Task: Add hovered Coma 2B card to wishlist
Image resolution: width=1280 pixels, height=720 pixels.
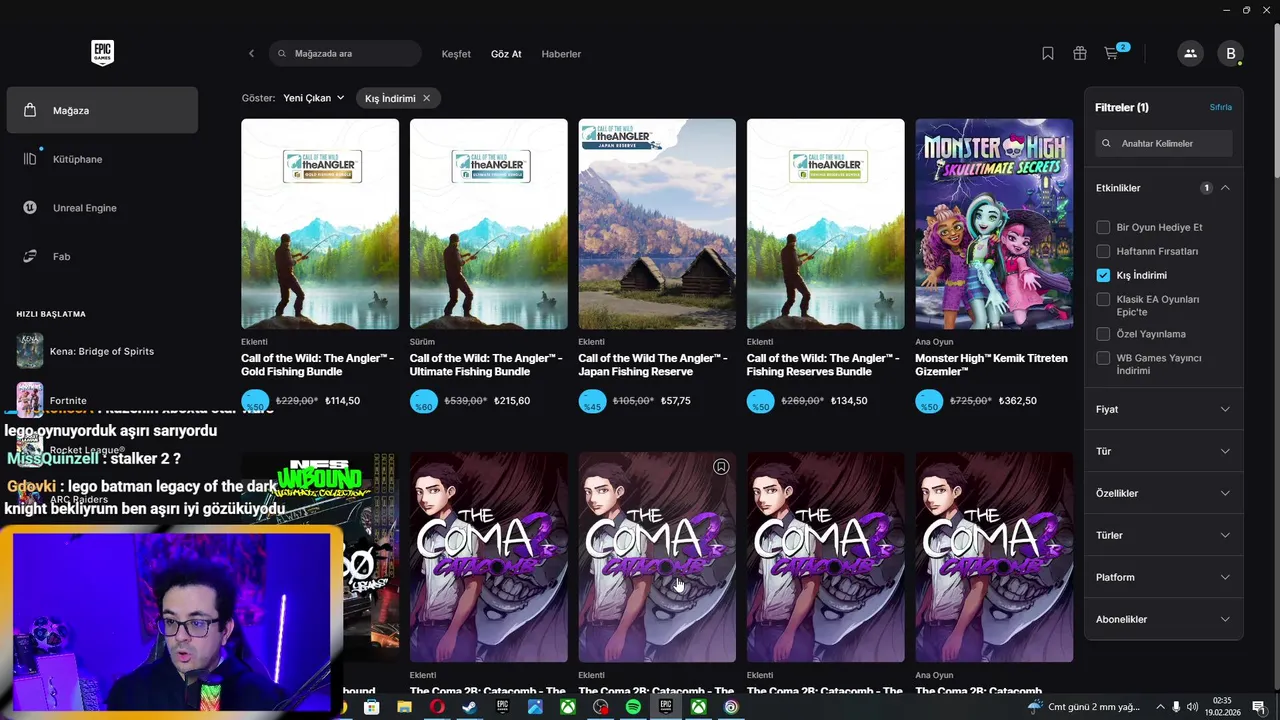Action: tap(721, 467)
